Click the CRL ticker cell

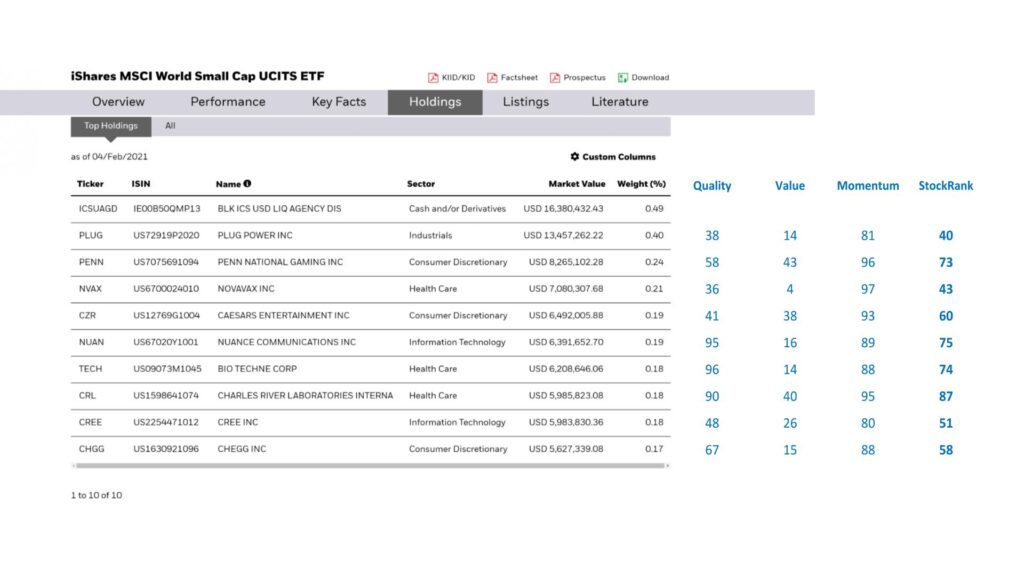87,396
